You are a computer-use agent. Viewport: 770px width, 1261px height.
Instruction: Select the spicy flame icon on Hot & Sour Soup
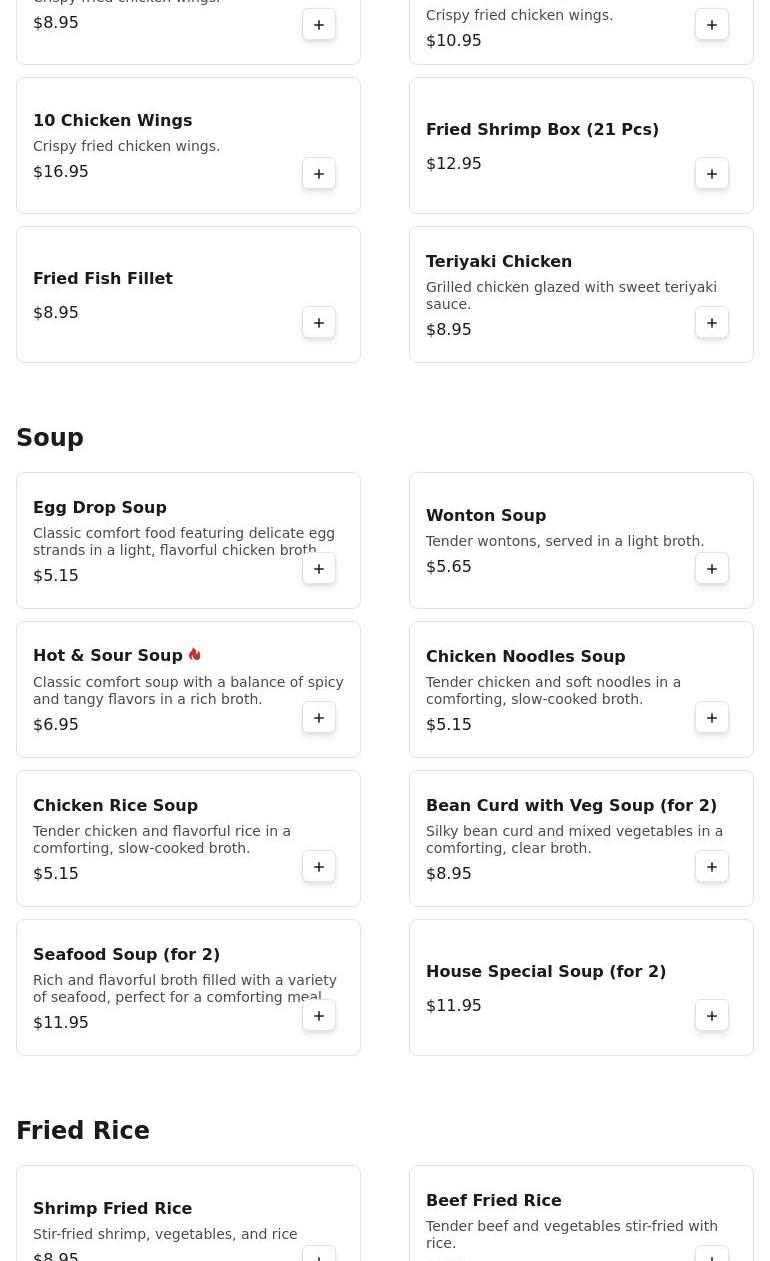pos(195,655)
